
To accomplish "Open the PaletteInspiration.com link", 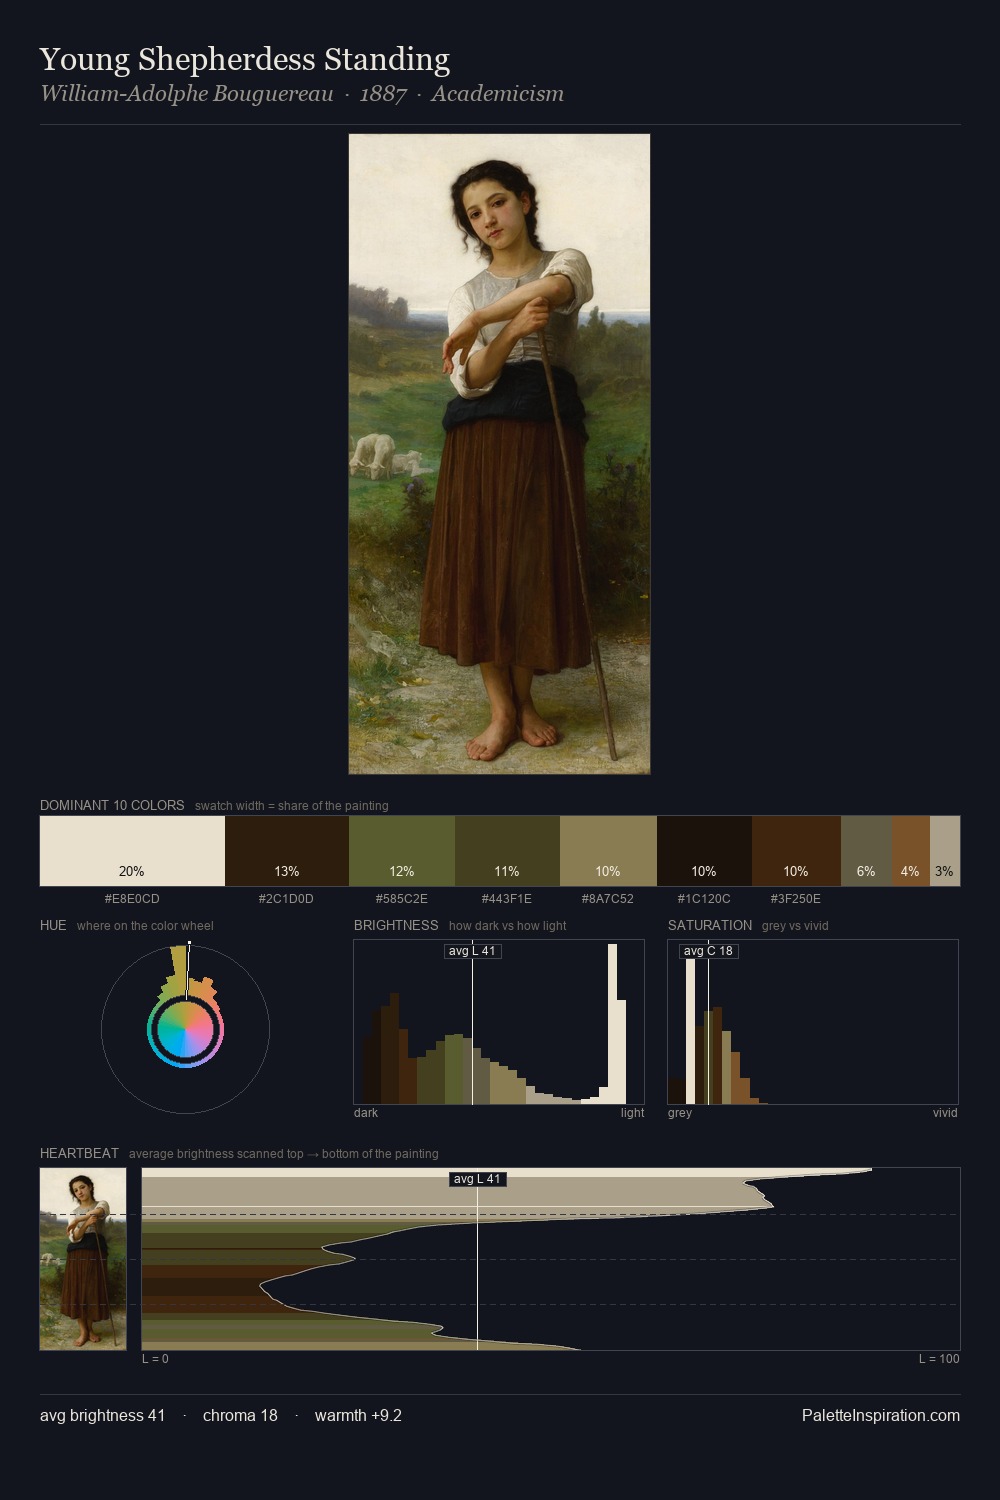I will point(880,1416).
